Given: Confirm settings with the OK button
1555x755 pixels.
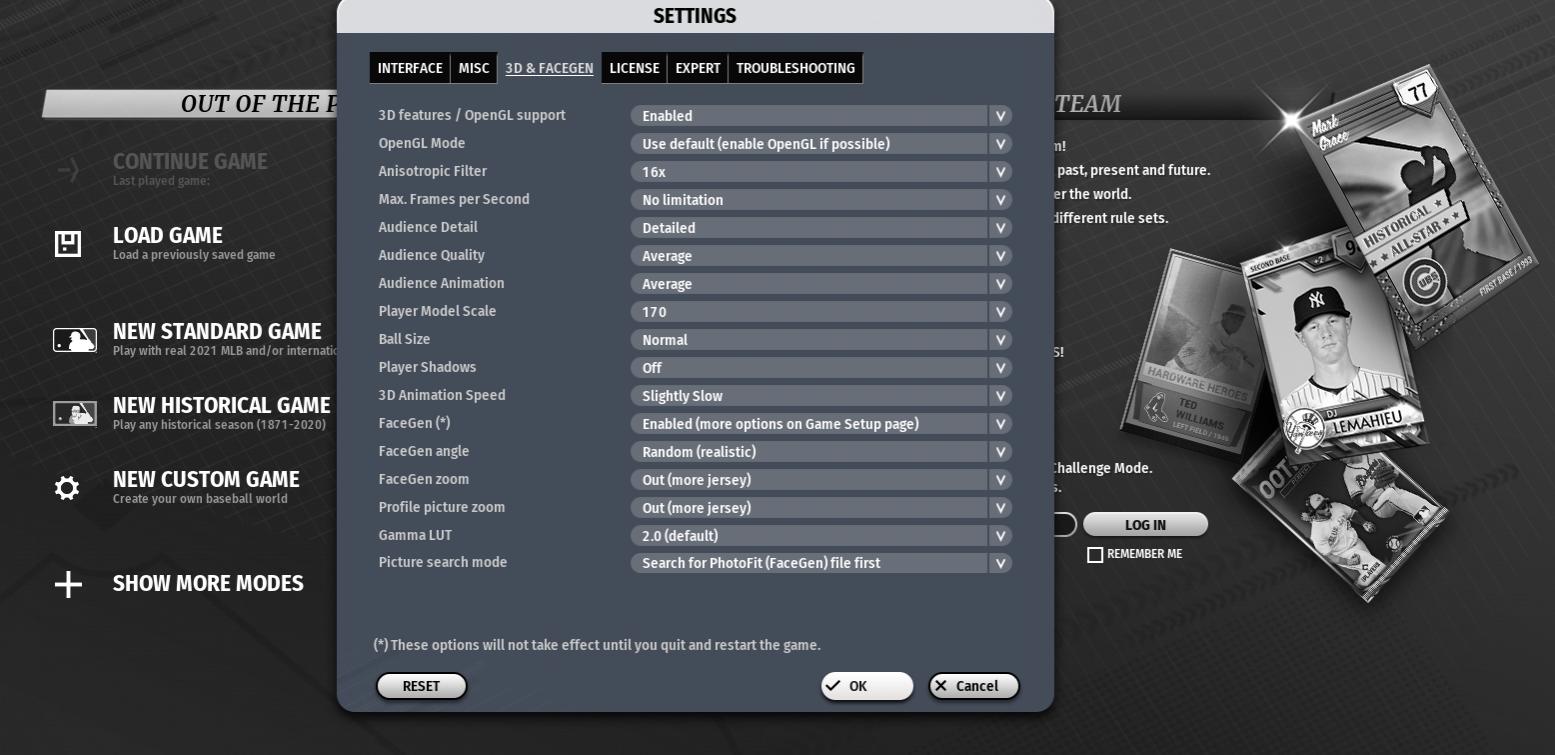Looking at the screenshot, I should [x=867, y=686].
